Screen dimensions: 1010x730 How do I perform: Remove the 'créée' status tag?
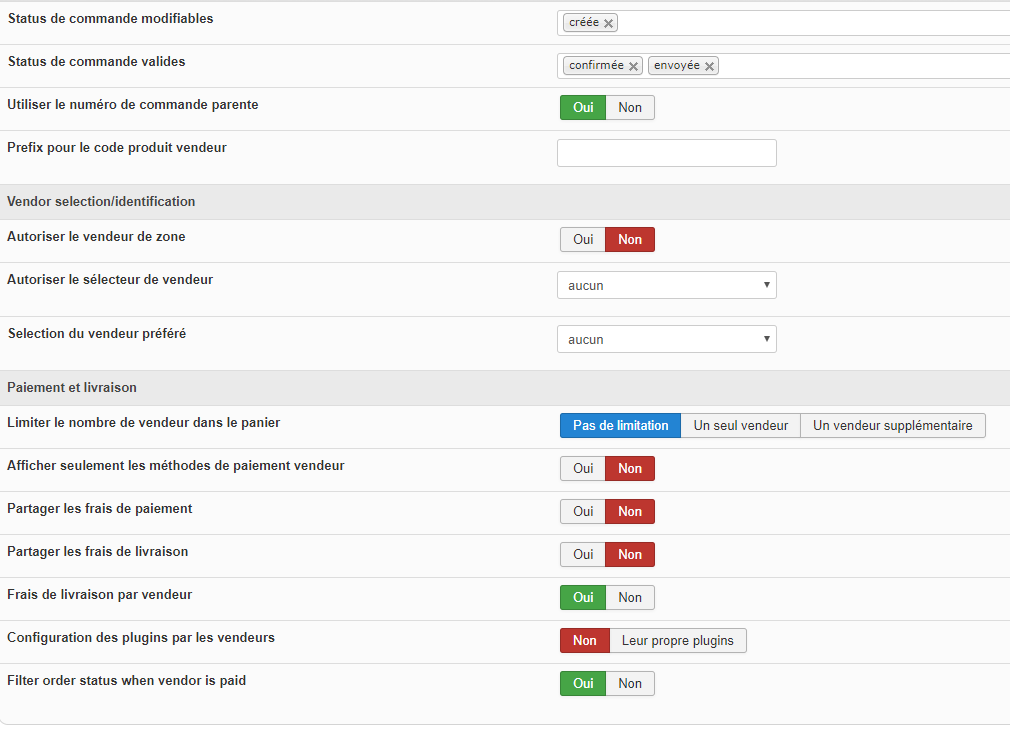click(x=608, y=23)
